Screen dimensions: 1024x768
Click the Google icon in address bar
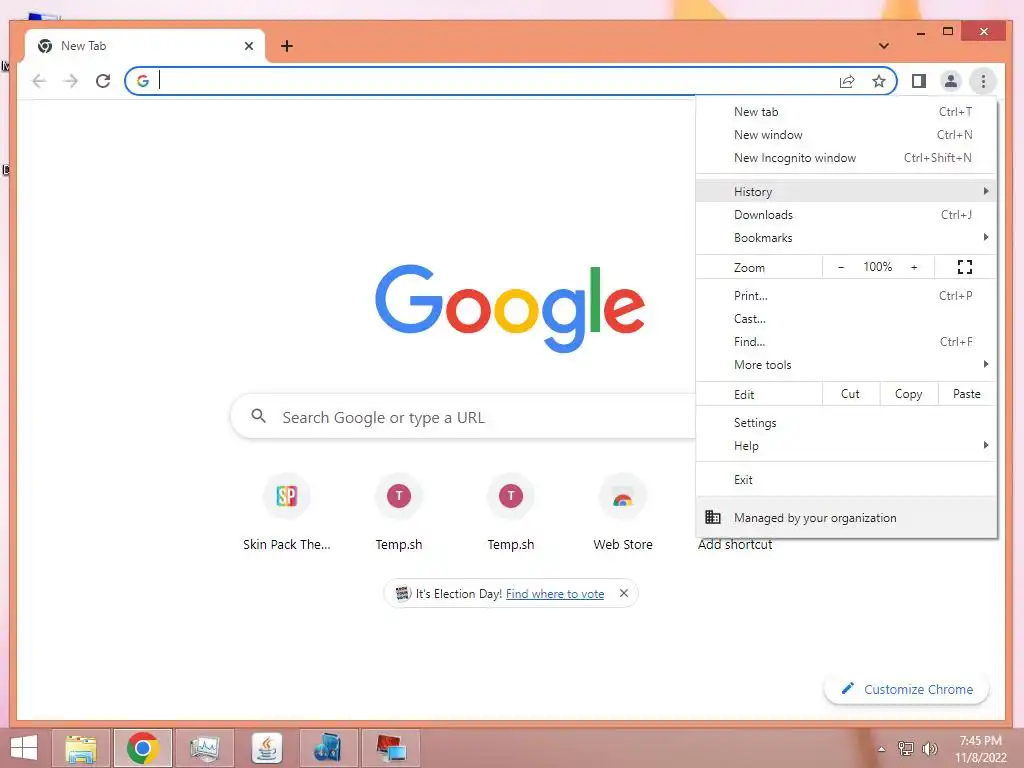coord(143,80)
